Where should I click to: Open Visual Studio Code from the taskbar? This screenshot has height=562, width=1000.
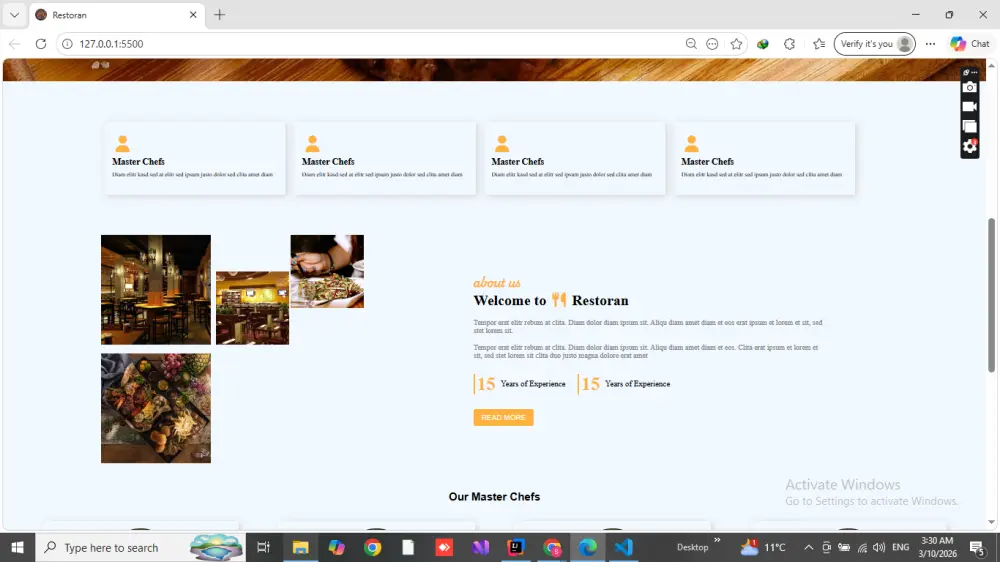624,547
